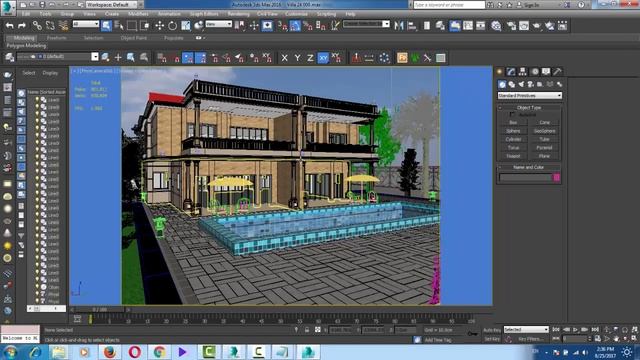
Task: Select the Lights category icon
Action: click(521, 84)
